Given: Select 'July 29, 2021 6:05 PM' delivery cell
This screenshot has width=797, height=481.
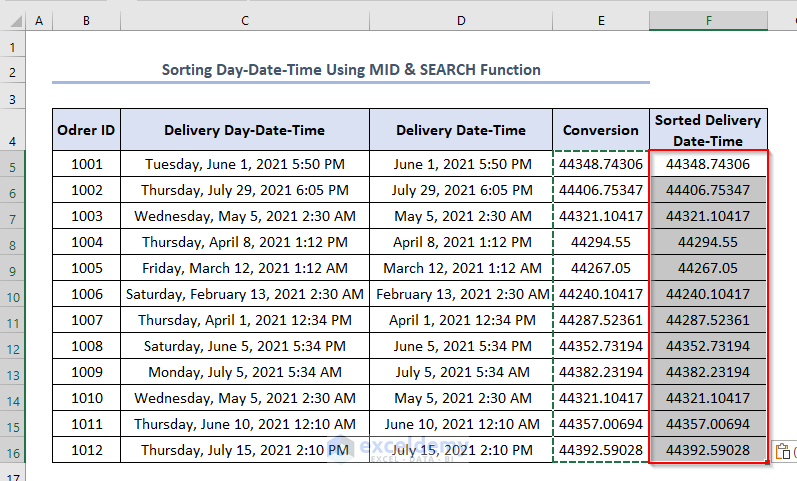Looking at the screenshot, I should [x=460, y=190].
